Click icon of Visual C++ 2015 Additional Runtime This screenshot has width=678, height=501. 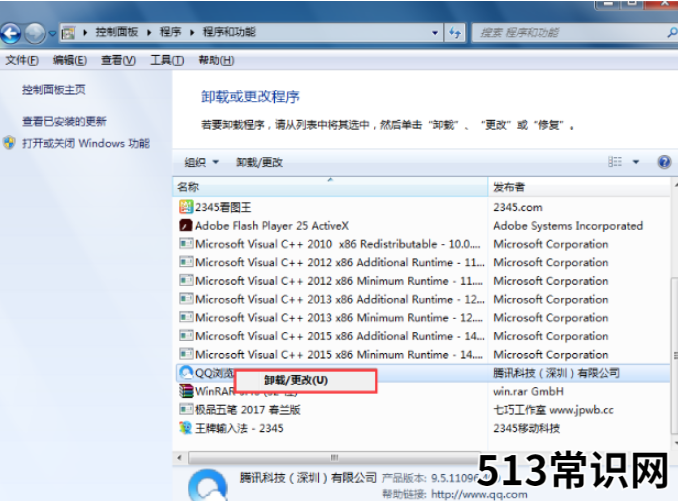tap(186, 335)
